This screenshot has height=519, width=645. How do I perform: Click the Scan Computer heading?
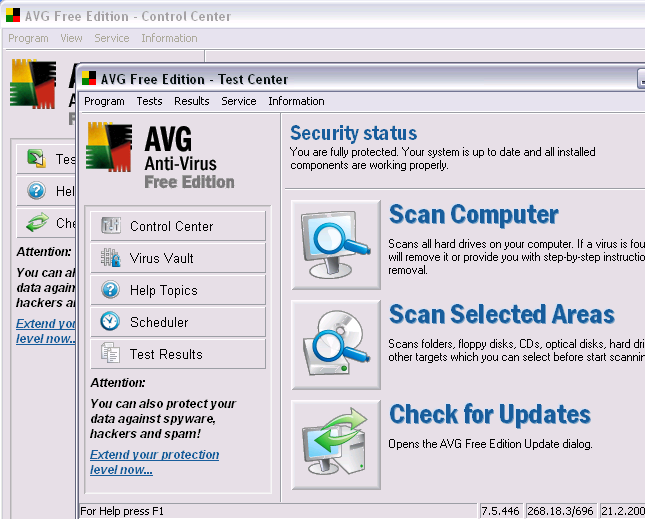point(473,215)
